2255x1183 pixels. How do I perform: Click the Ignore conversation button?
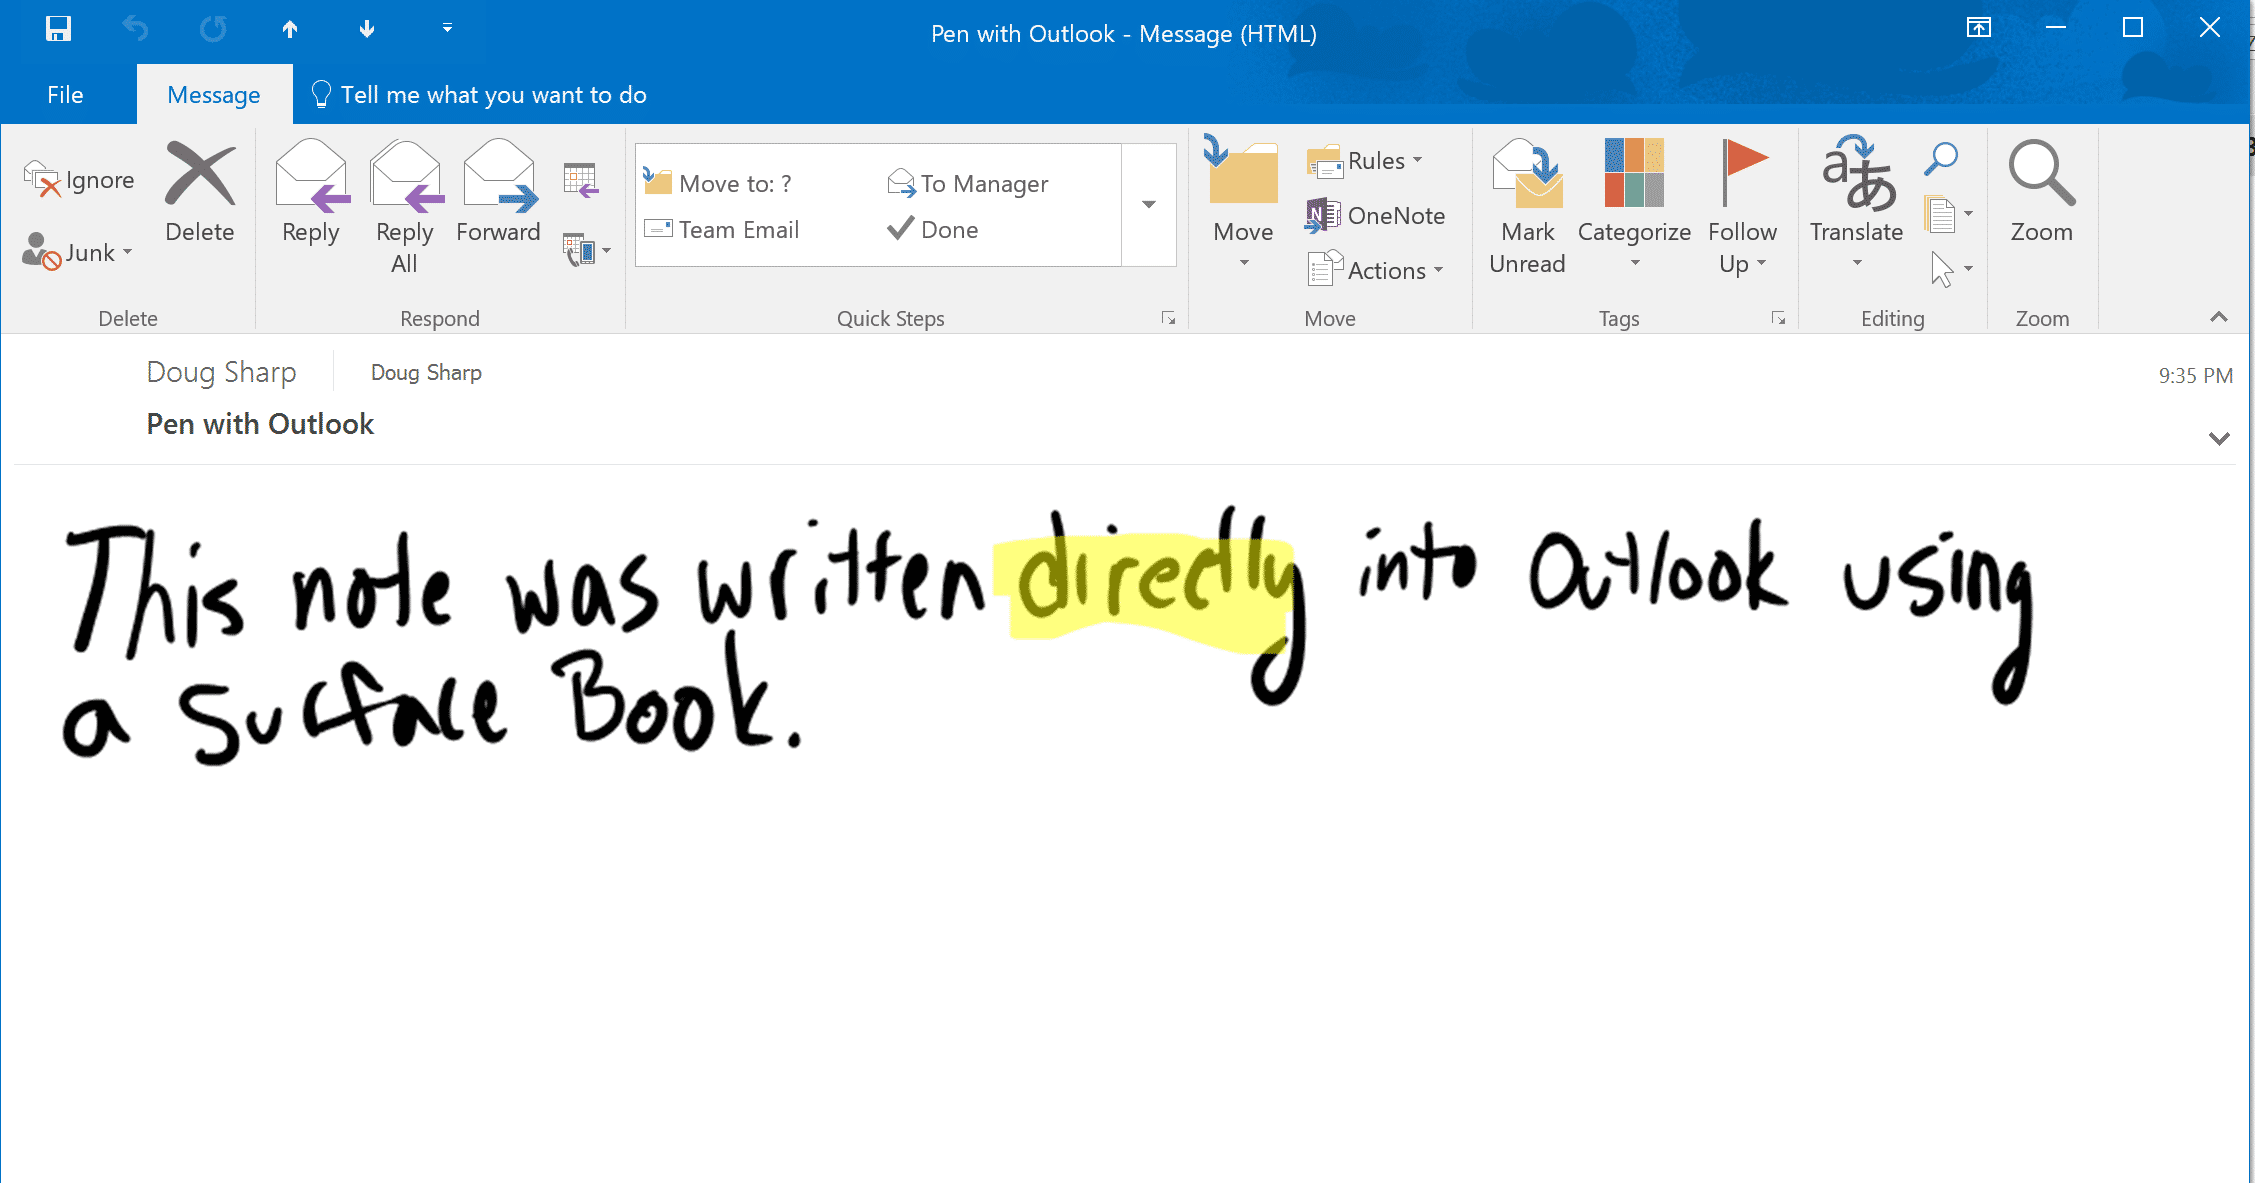79,180
